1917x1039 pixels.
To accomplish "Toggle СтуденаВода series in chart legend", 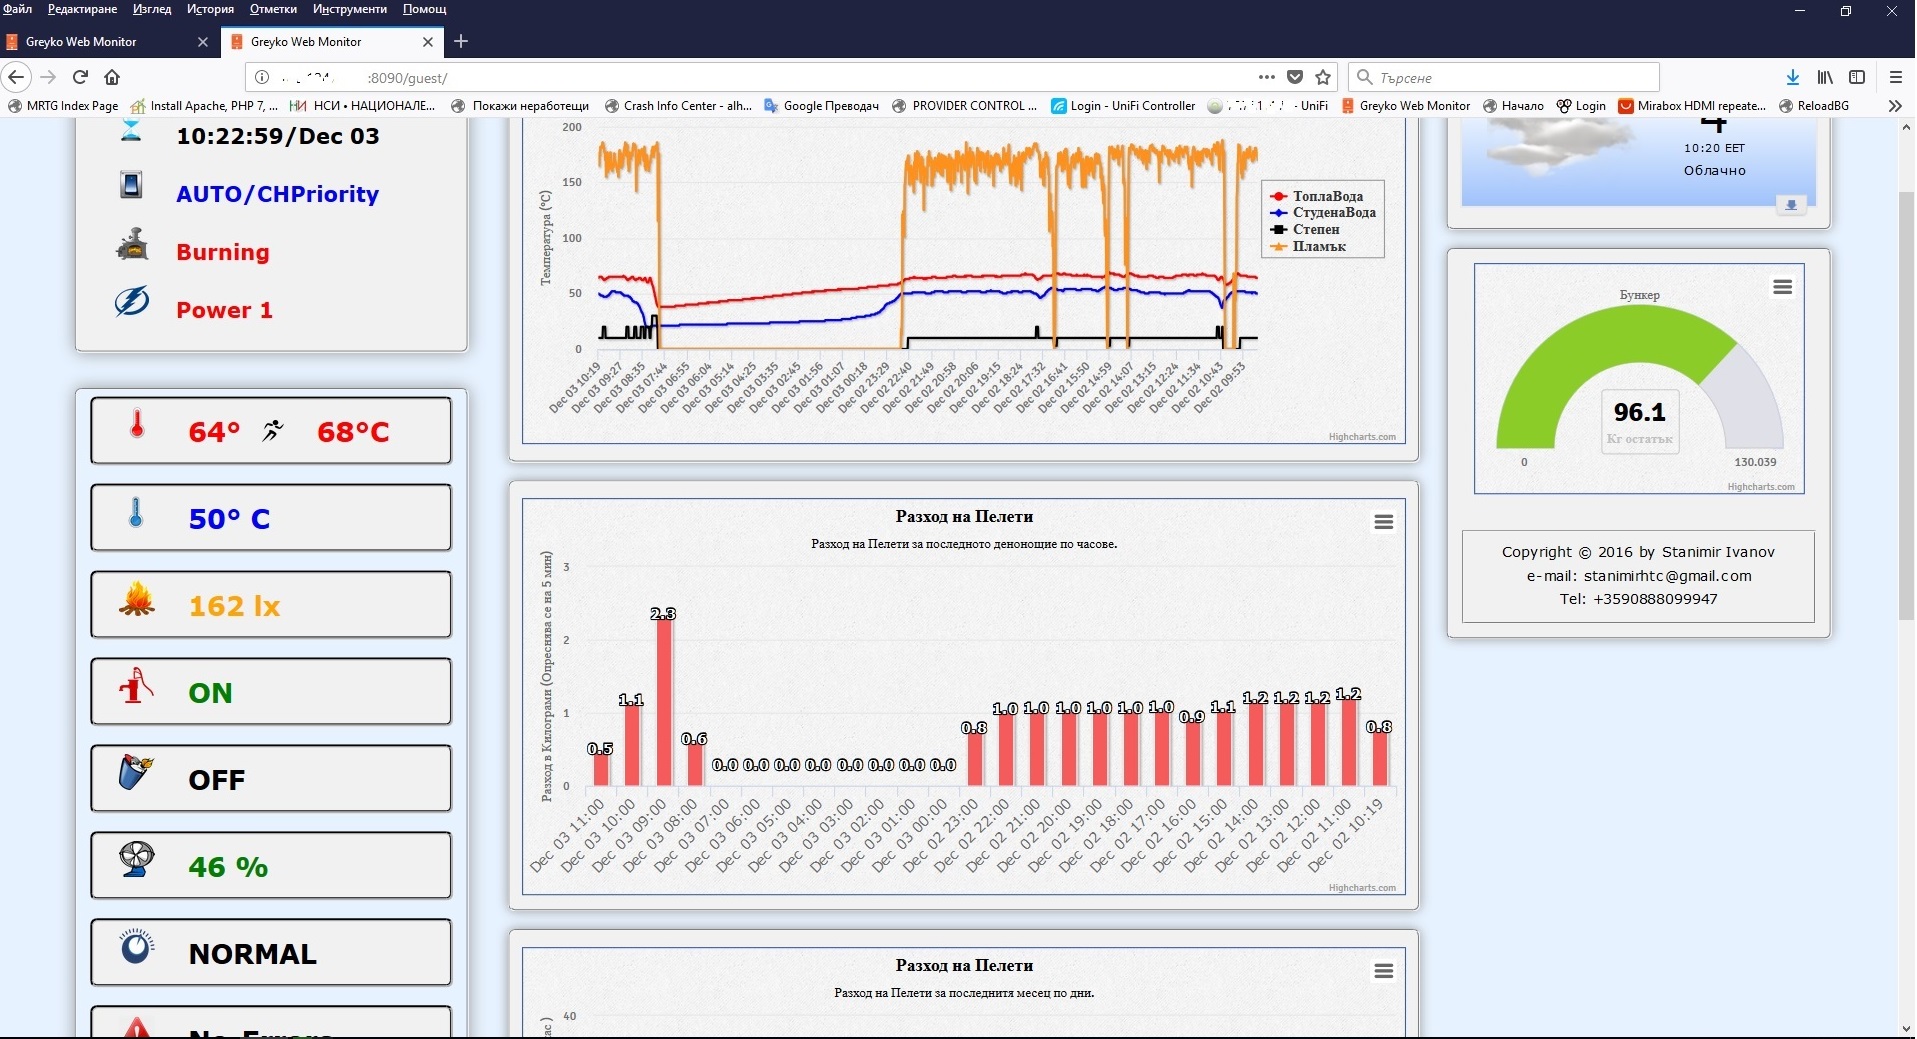I will coord(1333,213).
